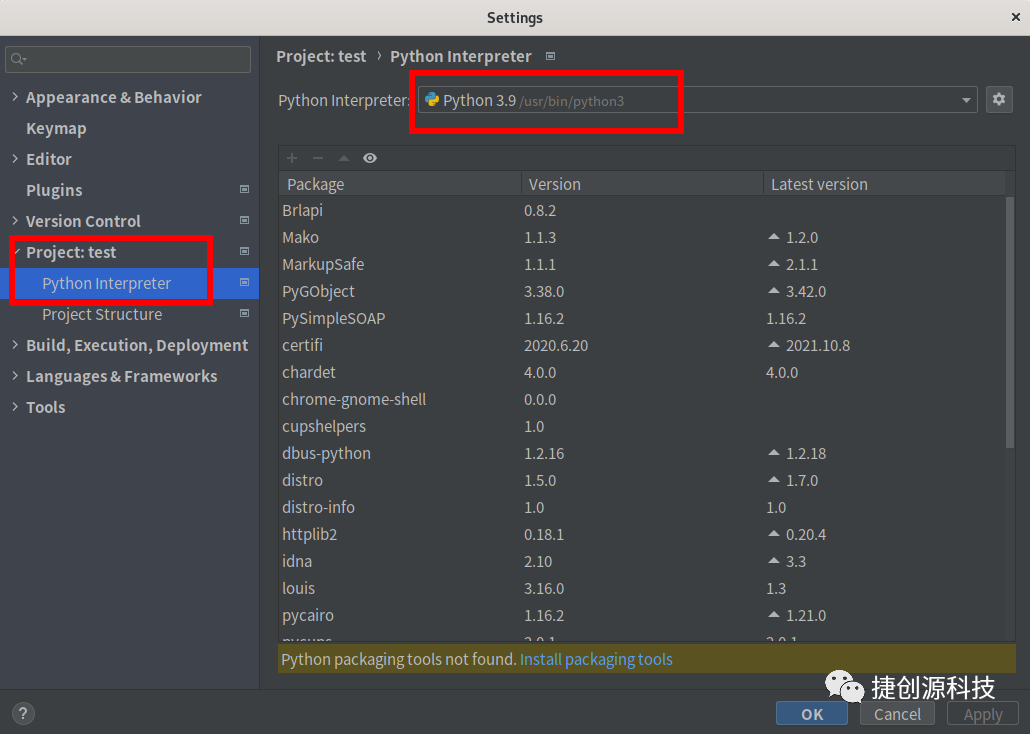The image size is (1030, 734).
Task: Select Keymap in settings tree
Action: tap(56, 128)
